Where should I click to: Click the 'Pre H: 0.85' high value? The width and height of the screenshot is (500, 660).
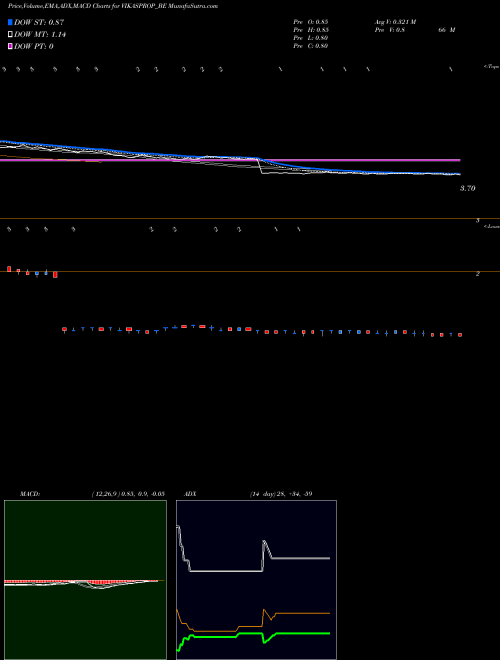[x=311, y=30]
